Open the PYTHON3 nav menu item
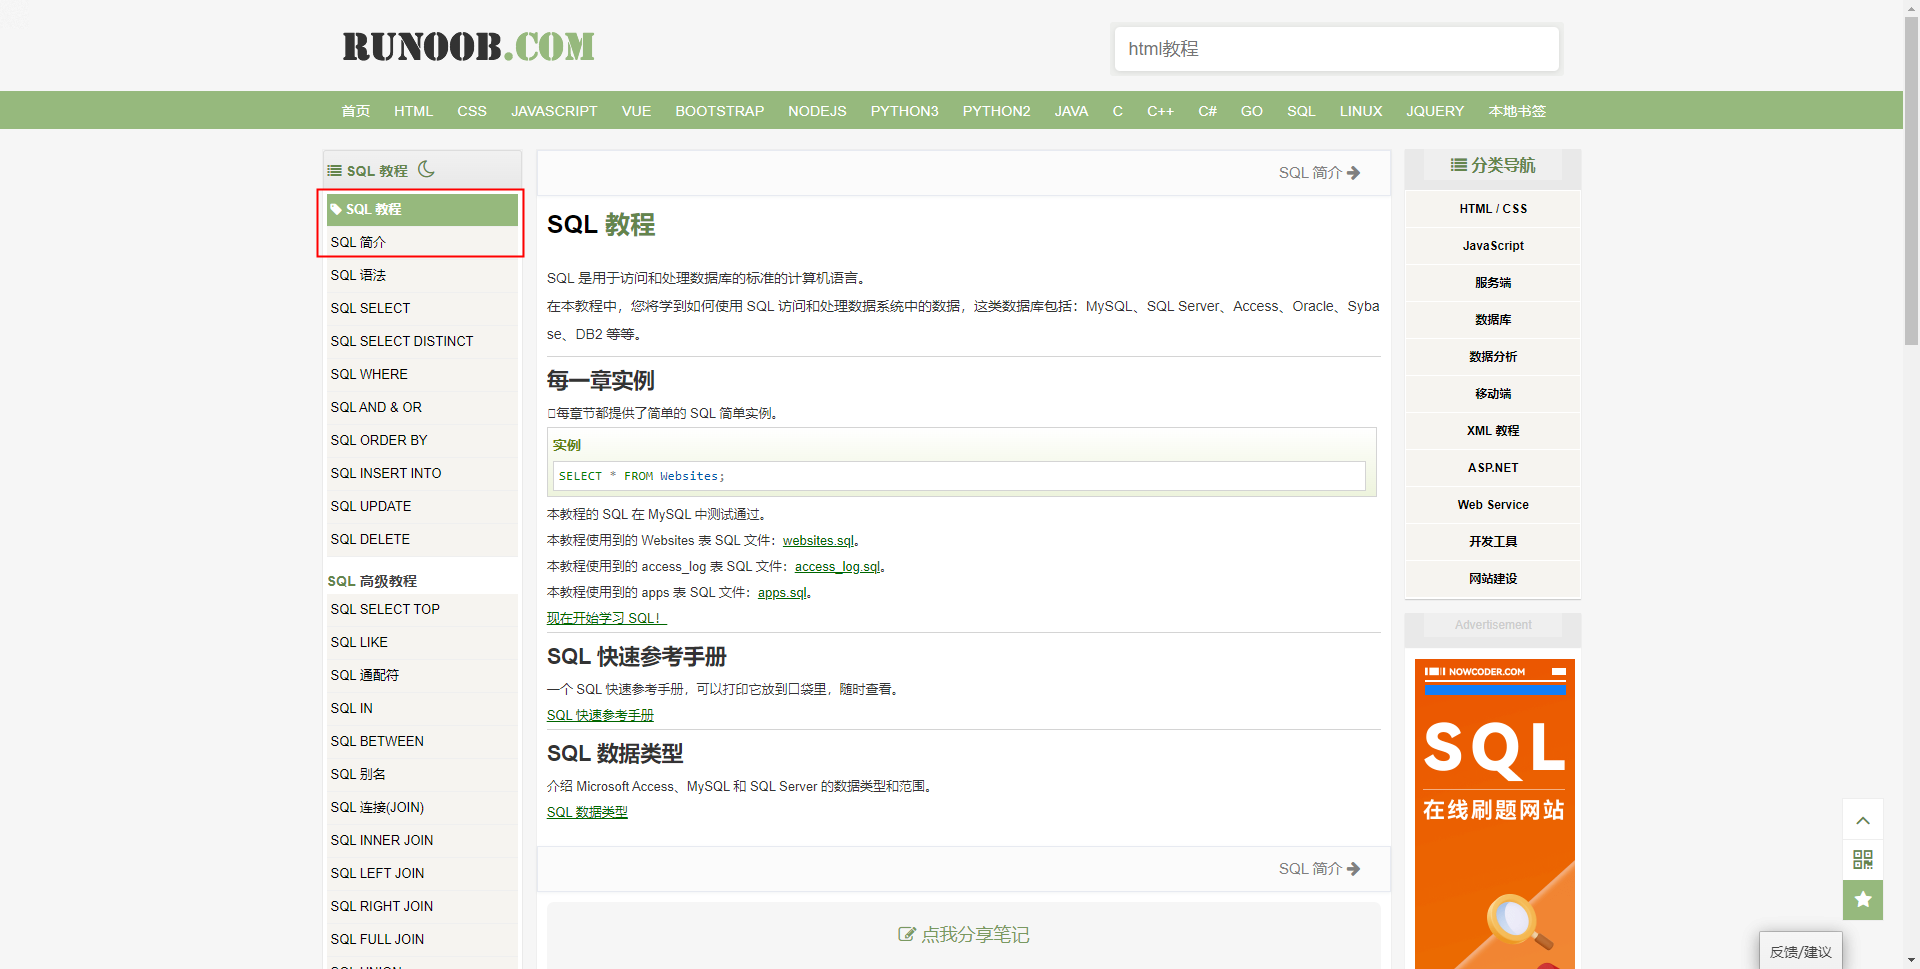1920x969 pixels. pyautogui.click(x=904, y=111)
